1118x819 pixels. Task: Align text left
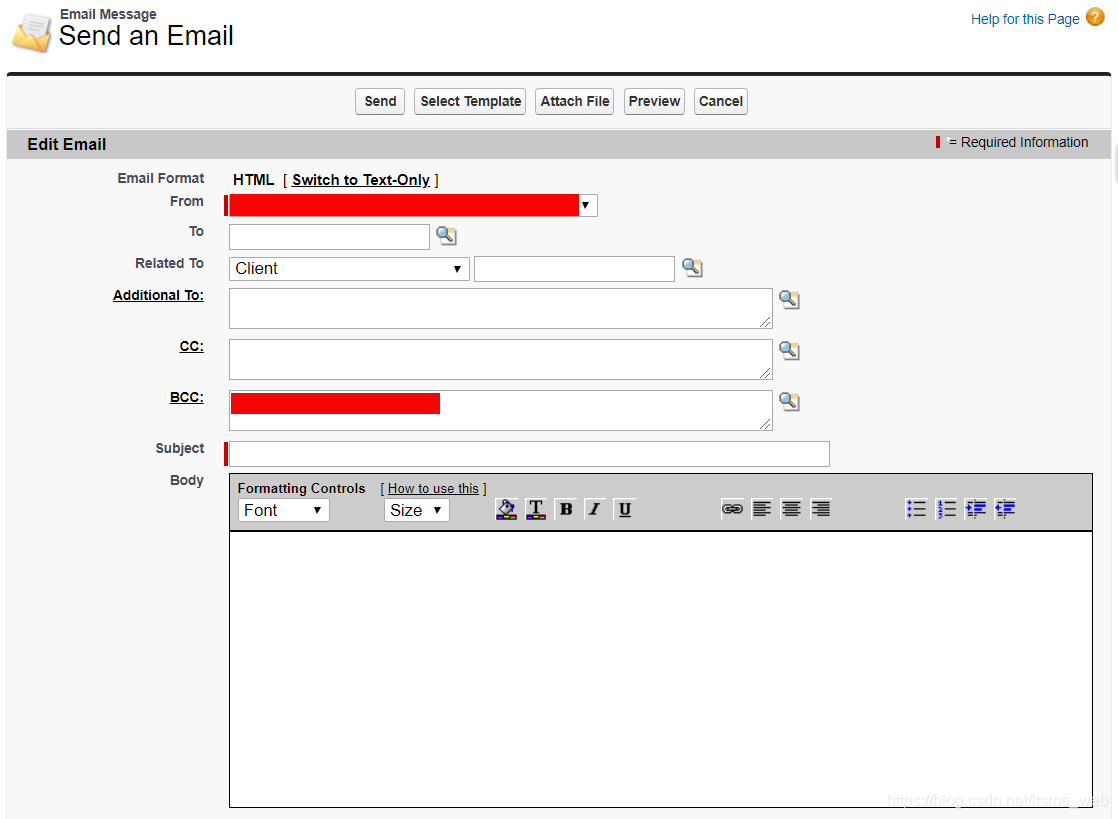click(x=761, y=509)
